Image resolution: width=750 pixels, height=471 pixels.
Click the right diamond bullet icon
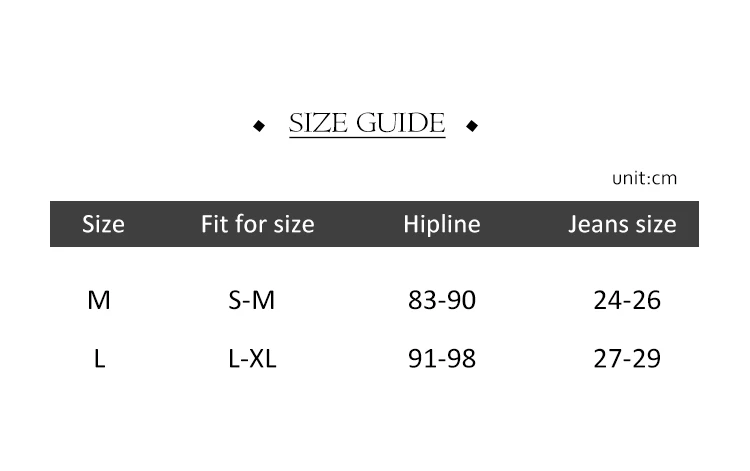coord(472,126)
